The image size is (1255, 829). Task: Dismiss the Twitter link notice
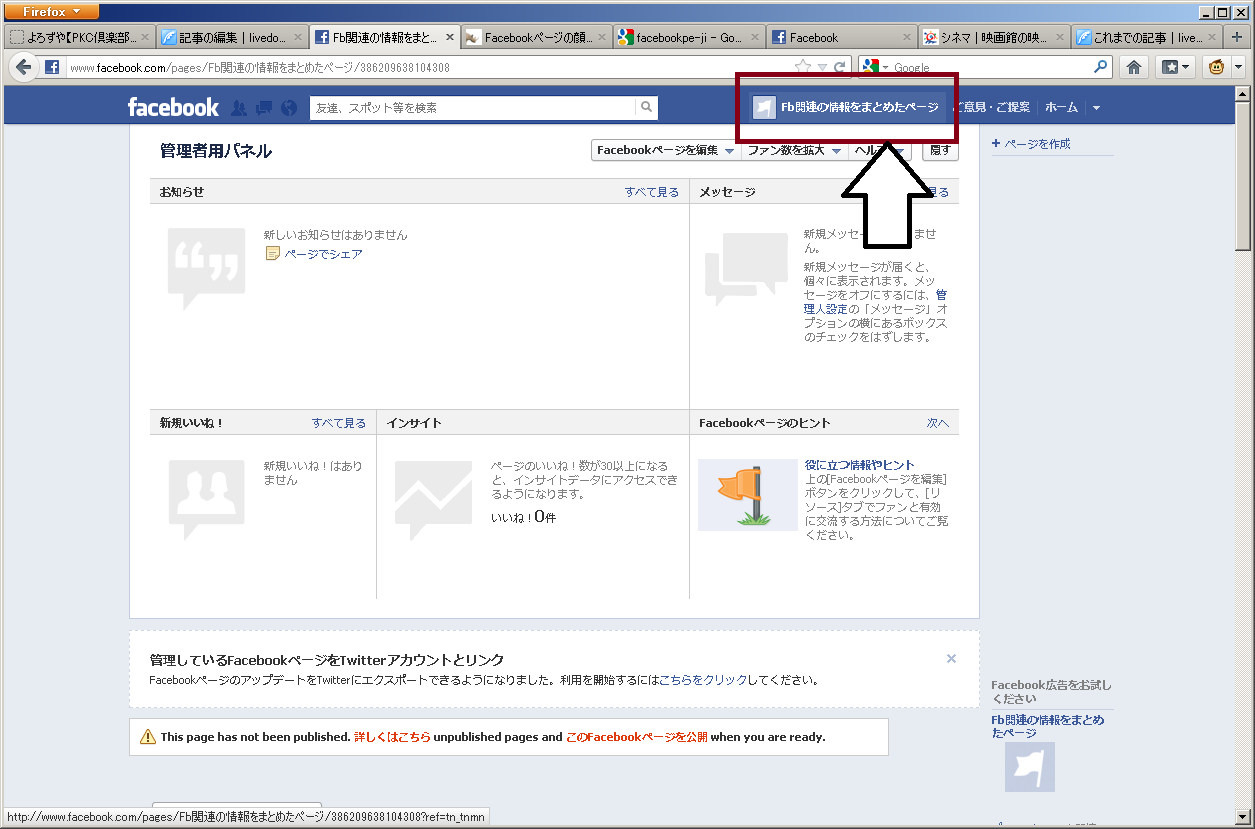click(951, 658)
